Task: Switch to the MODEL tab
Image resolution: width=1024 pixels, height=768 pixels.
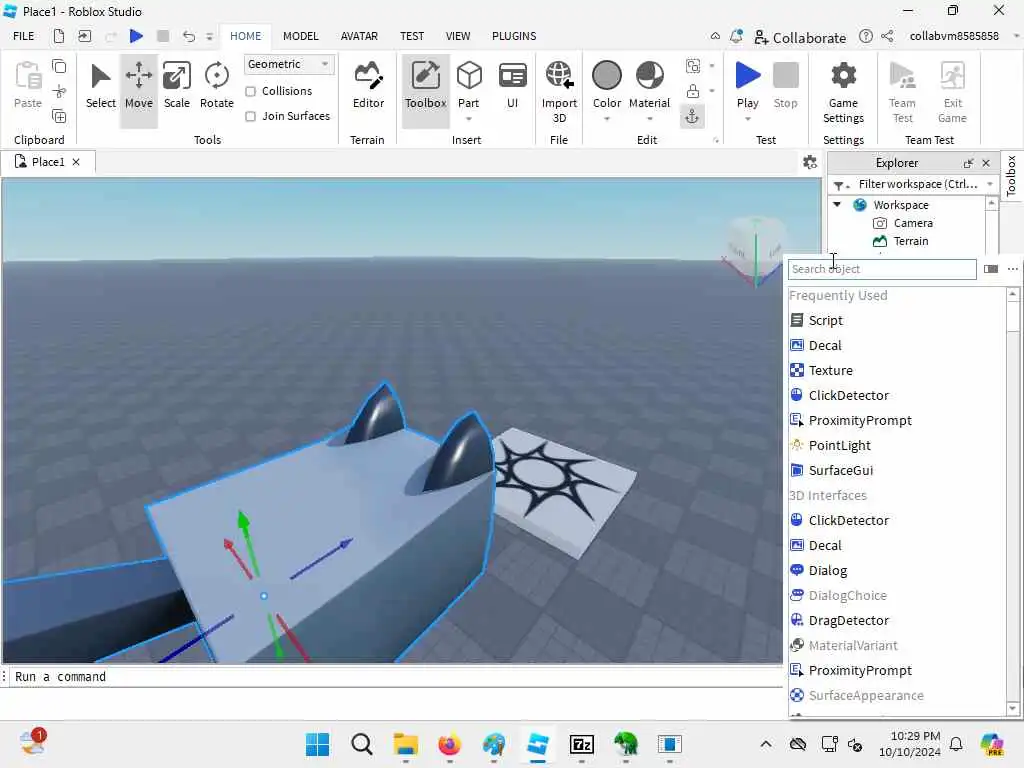Action: coord(300,36)
